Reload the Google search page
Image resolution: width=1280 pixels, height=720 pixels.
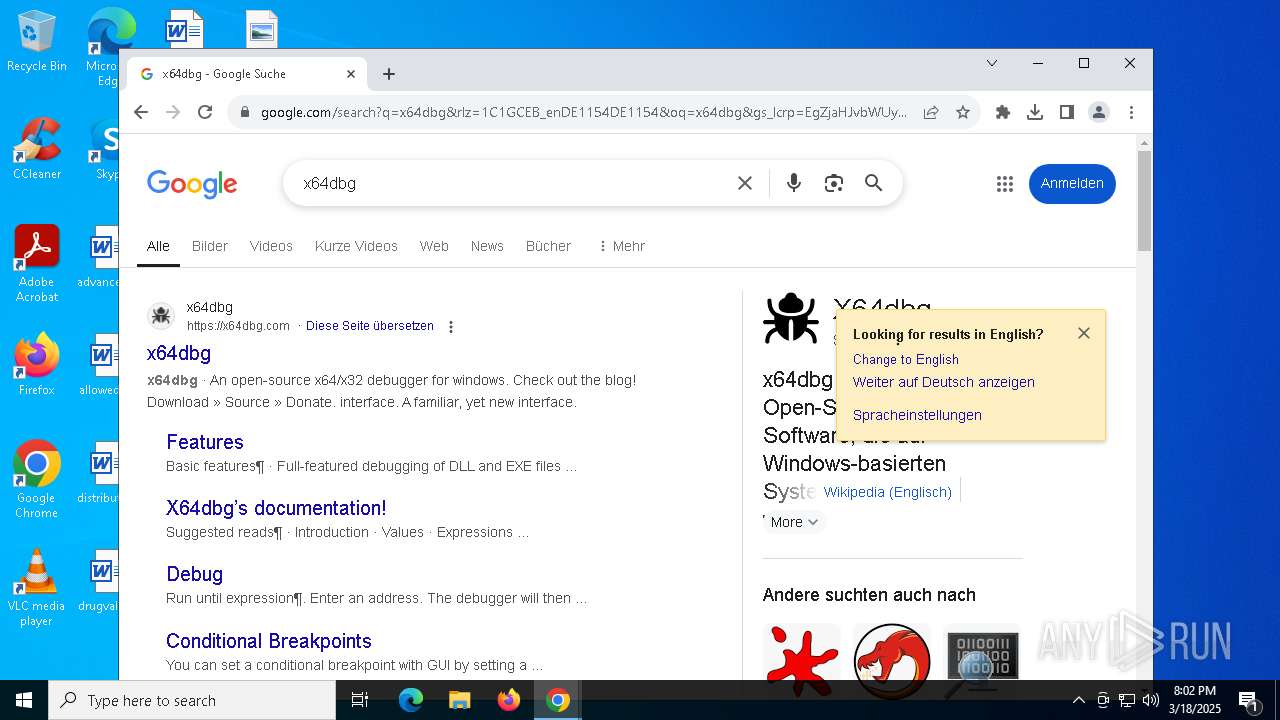click(205, 112)
